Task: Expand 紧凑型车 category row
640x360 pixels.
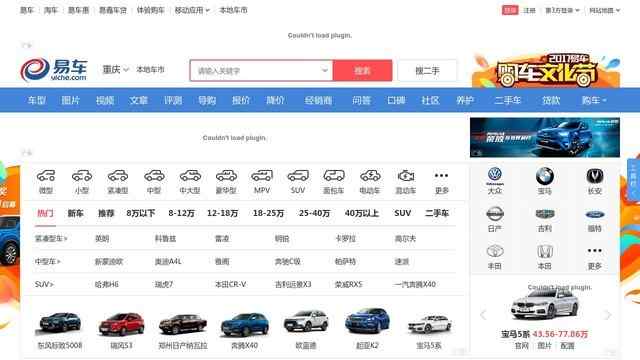Action: (51, 238)
